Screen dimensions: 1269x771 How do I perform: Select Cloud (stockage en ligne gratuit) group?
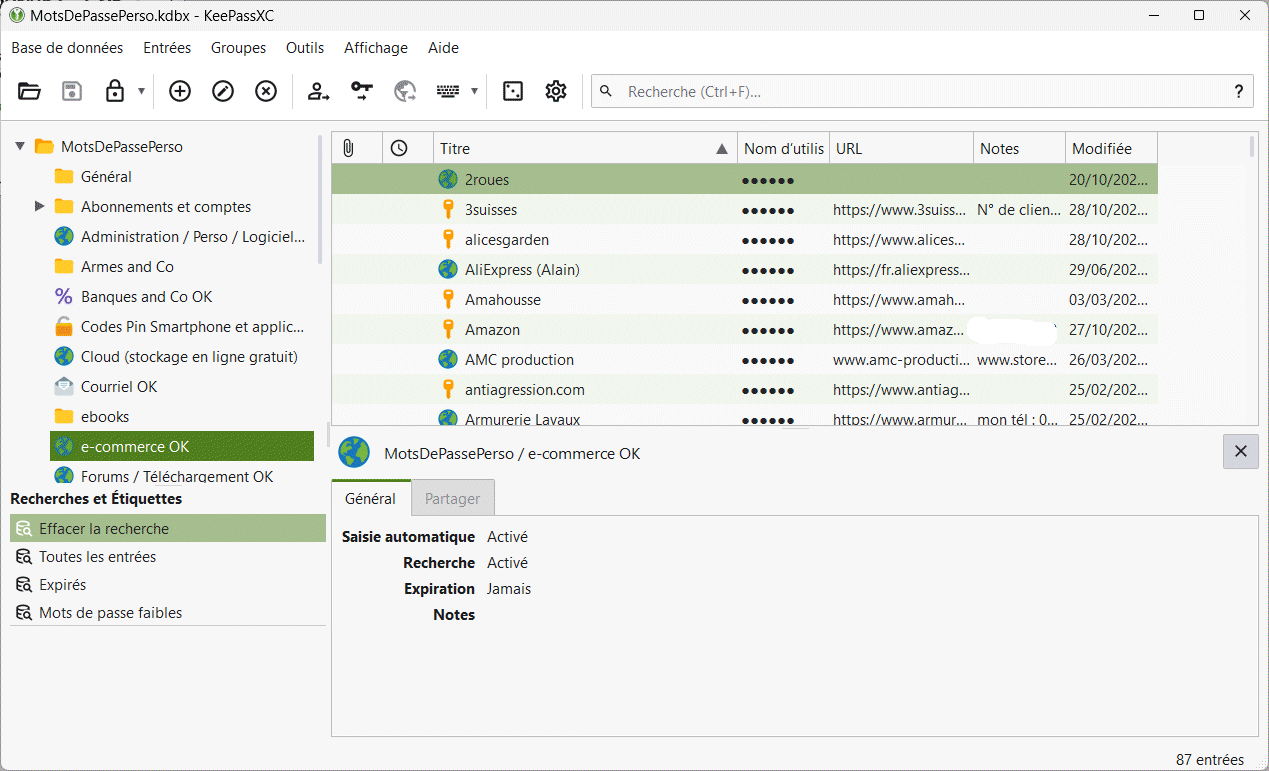tap(183, 357)
